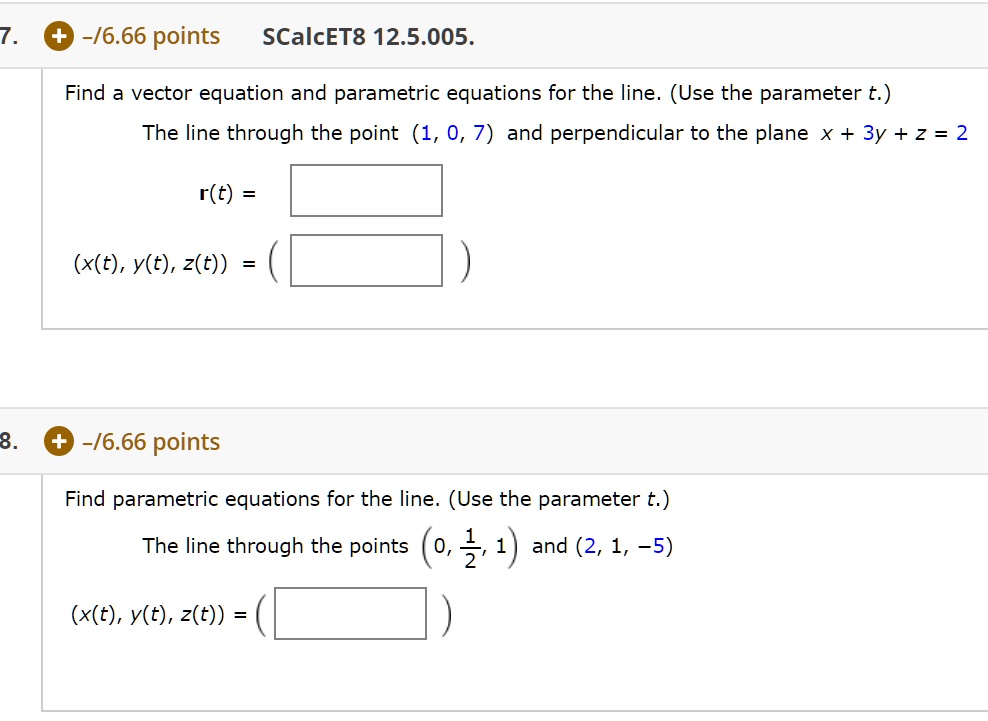Click the plus indicator above the vector equation problem

(58, 35)
